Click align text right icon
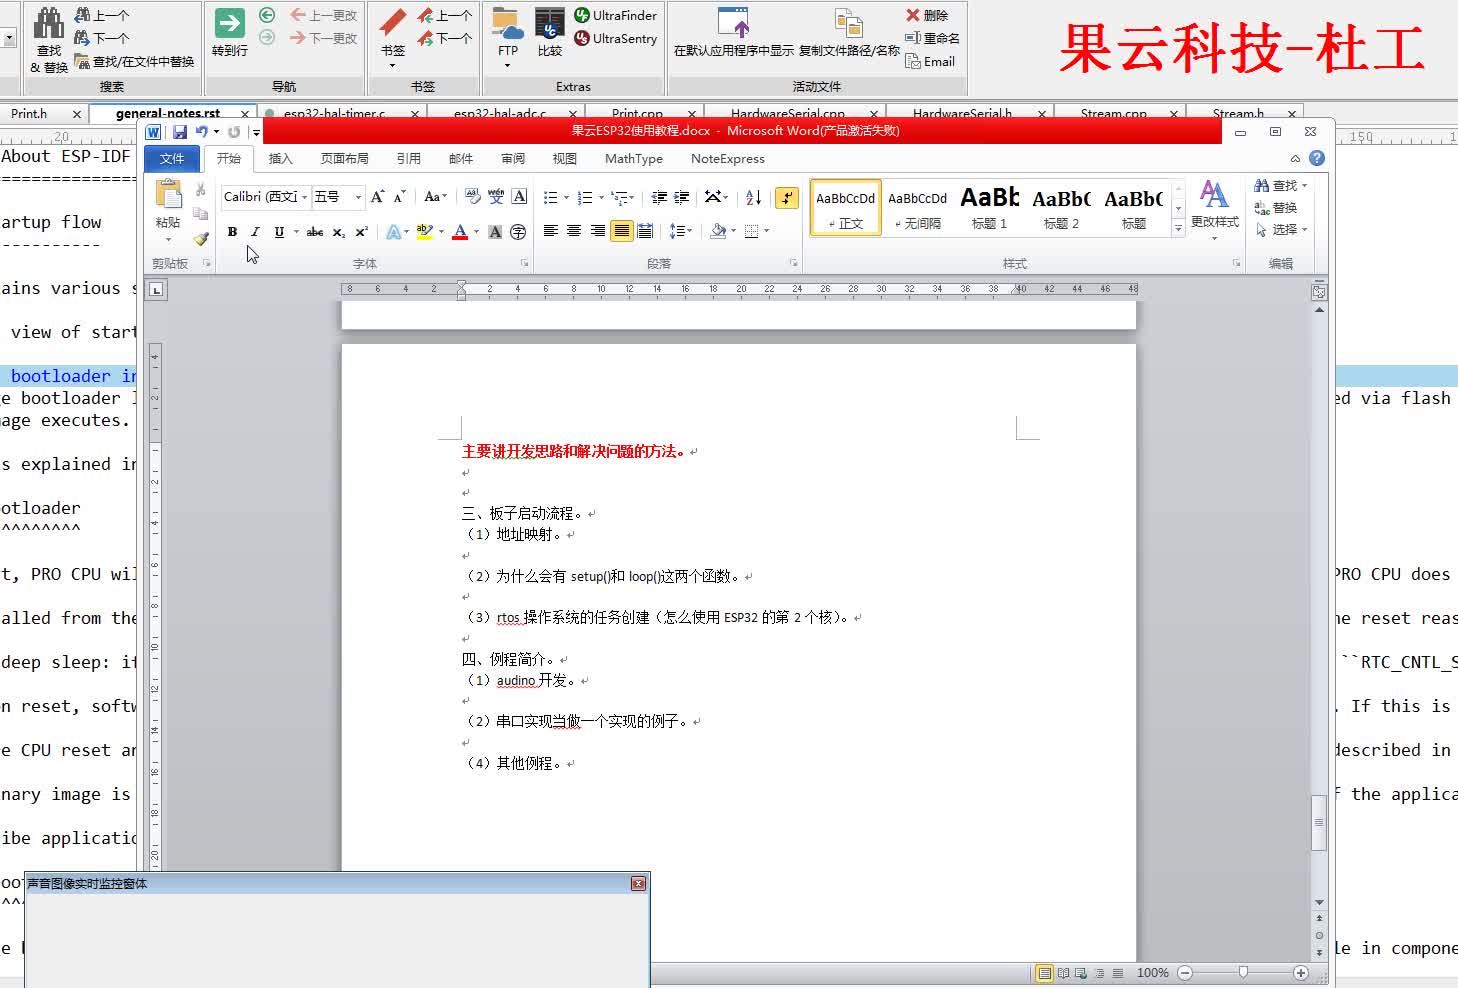The height and width of the screenshot is (988, 1458). [598, 231]
